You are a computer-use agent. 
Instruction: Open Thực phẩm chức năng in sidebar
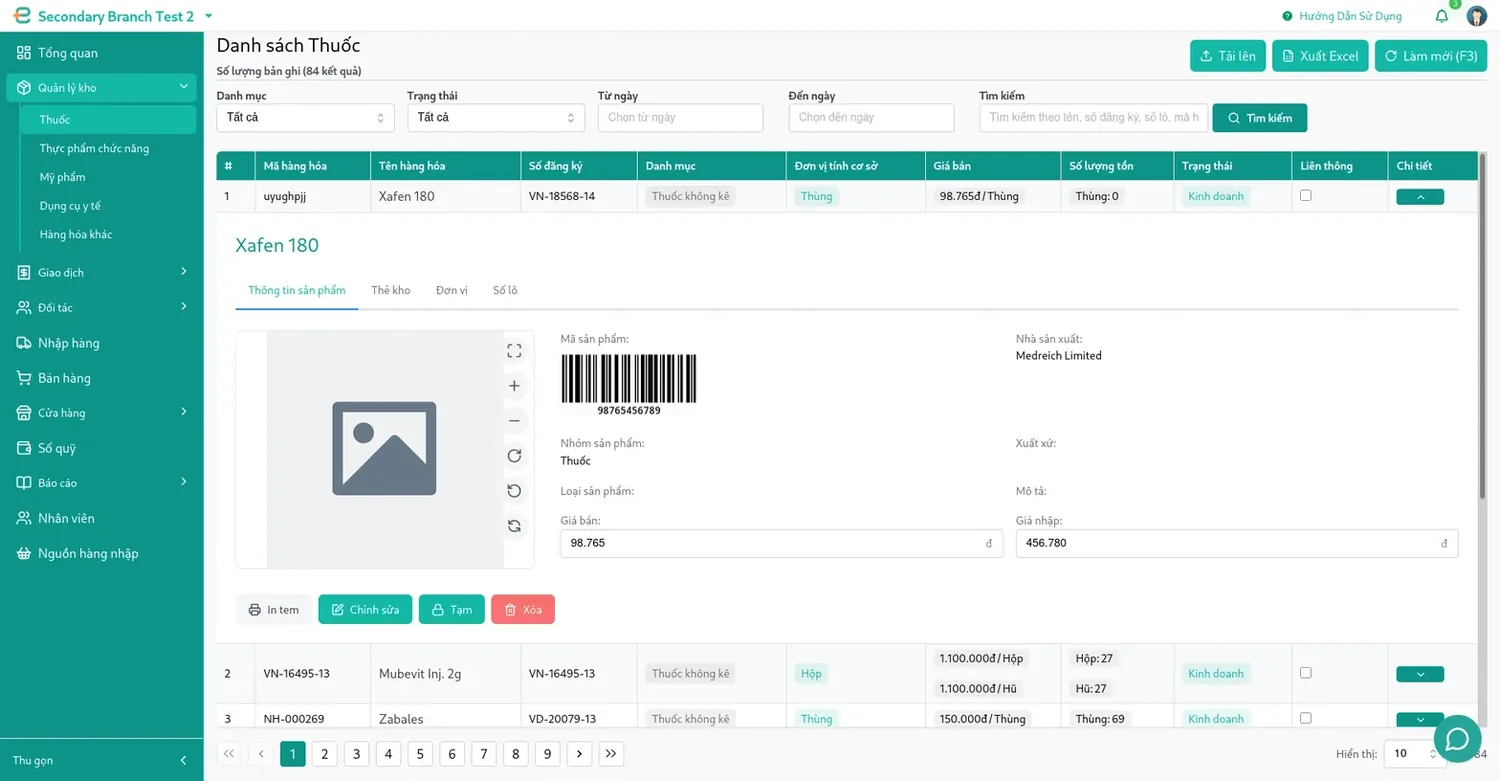pos(94,148)
